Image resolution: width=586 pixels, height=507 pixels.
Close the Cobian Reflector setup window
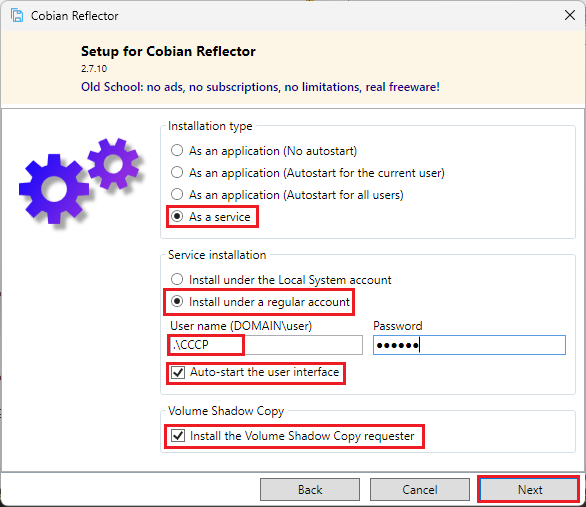pos(570,15)
